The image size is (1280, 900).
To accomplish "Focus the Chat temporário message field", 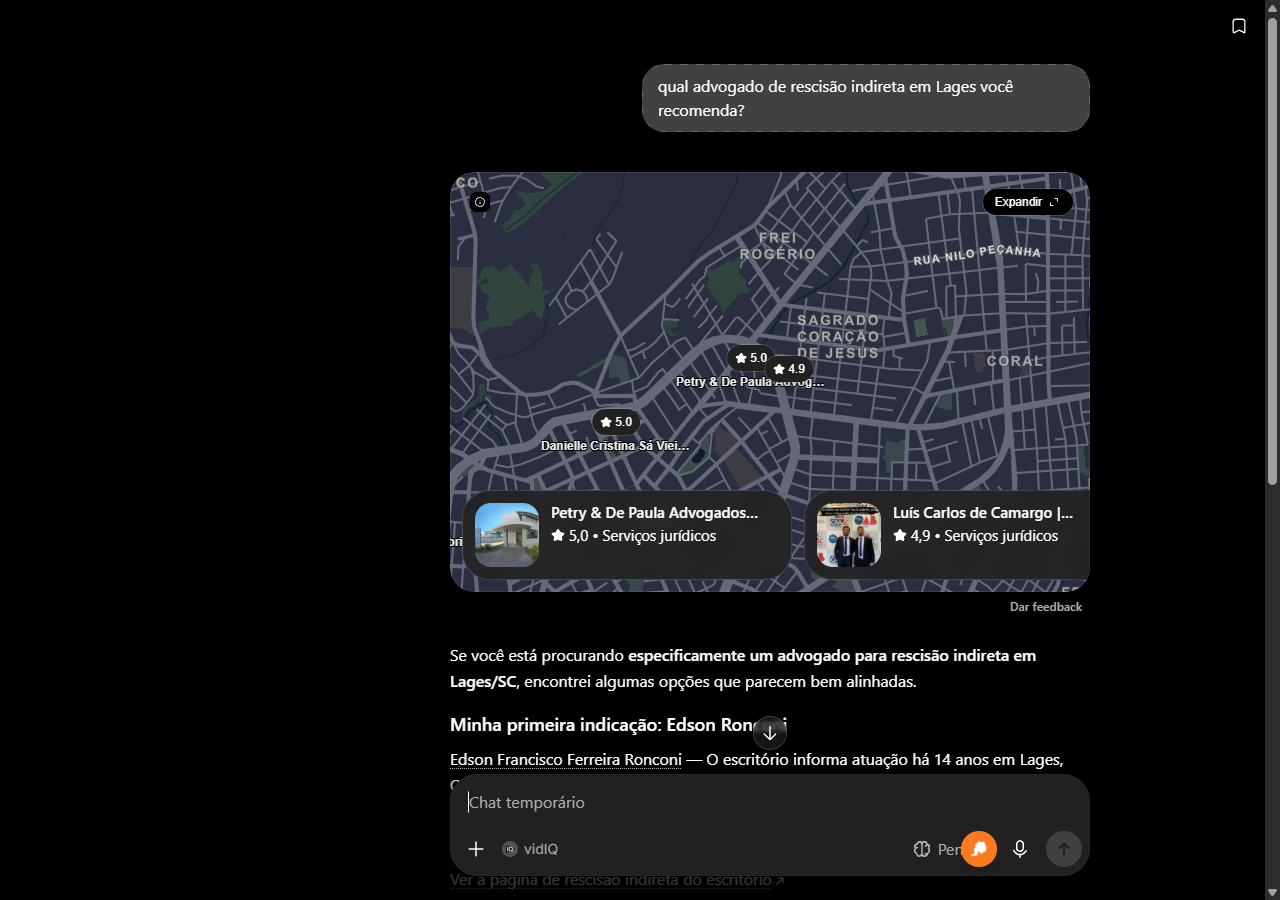I will [770, 803].
